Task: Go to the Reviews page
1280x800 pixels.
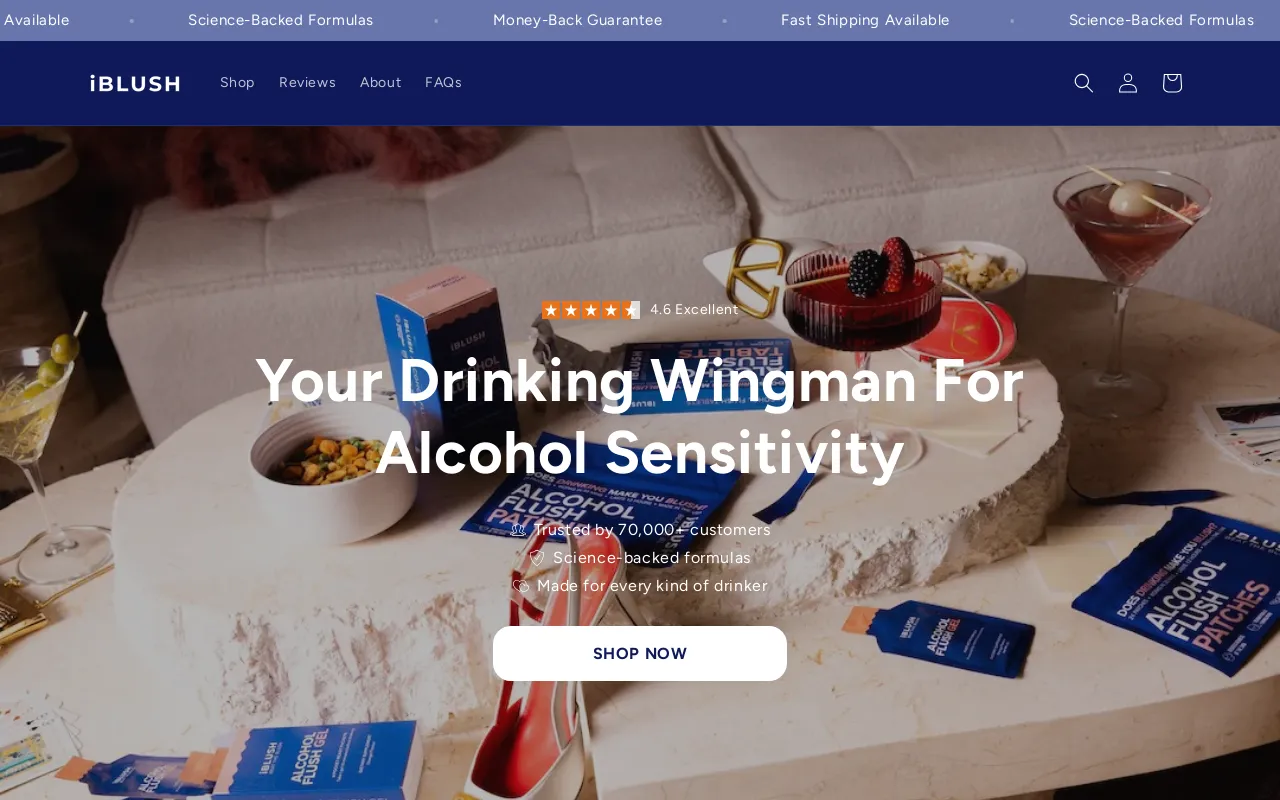Action: [307, 83]
